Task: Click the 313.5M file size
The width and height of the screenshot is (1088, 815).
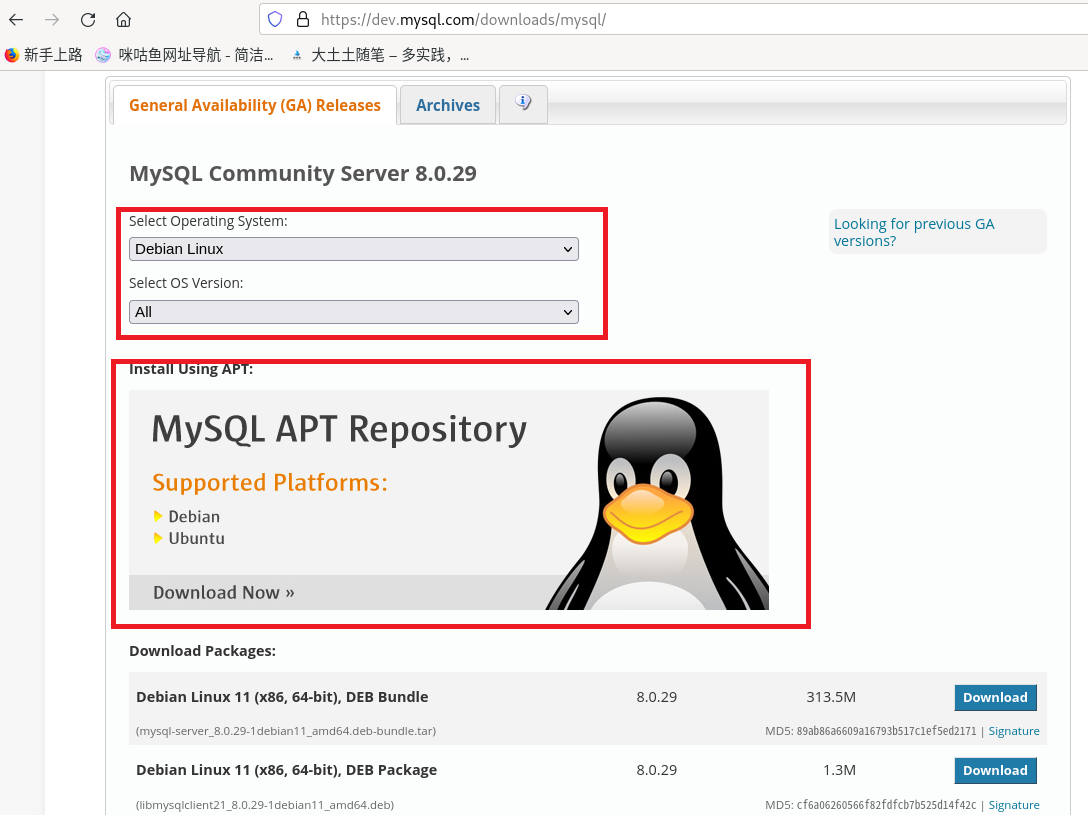Action: coord(831,697)
